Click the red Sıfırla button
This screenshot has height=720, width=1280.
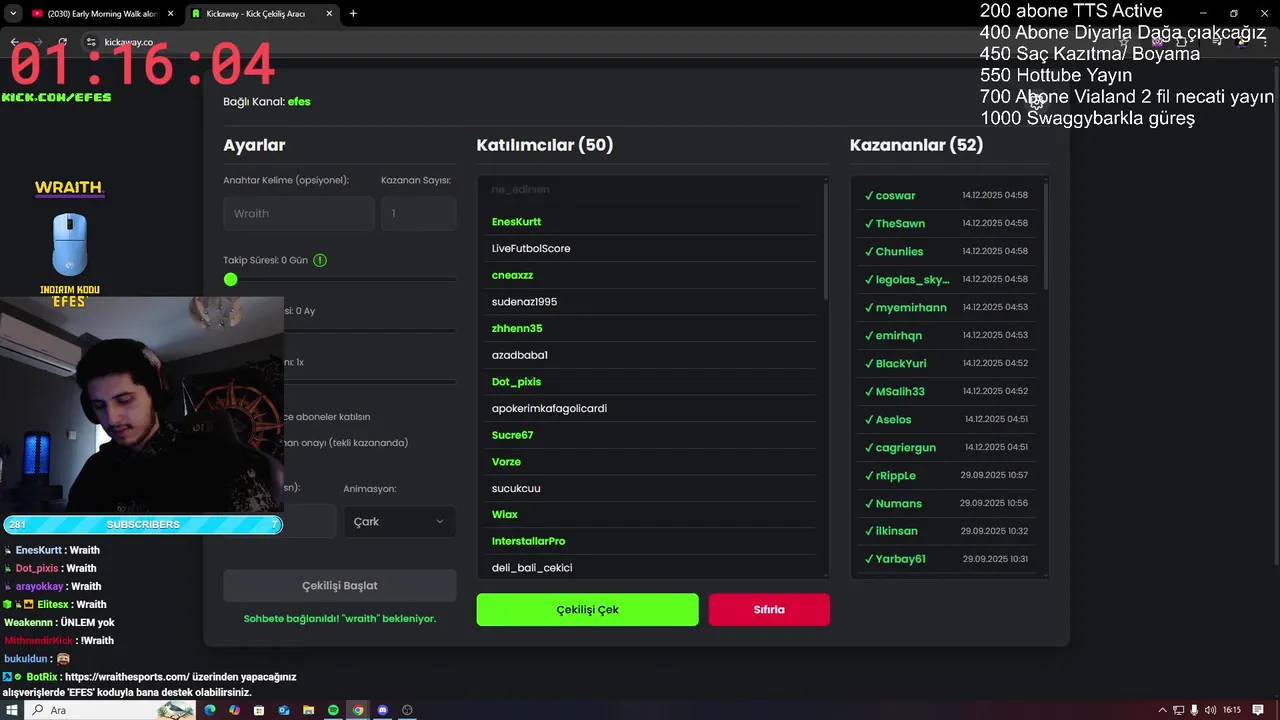click(769, 609)
